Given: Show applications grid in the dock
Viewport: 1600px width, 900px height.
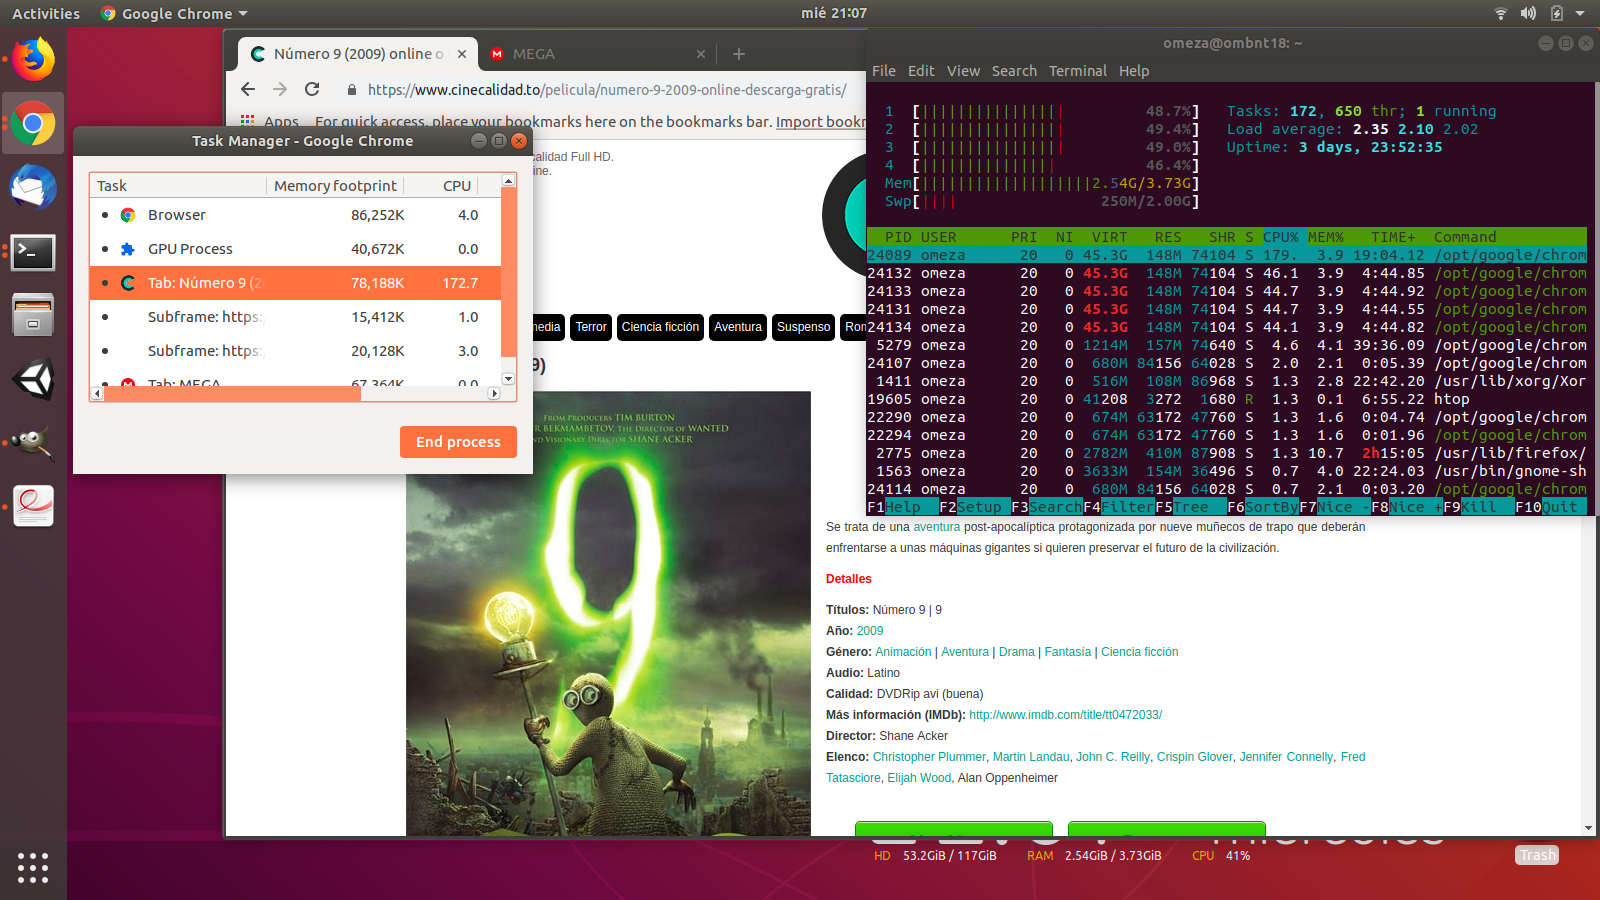Looking at the screenshot, I should [33, 867].
